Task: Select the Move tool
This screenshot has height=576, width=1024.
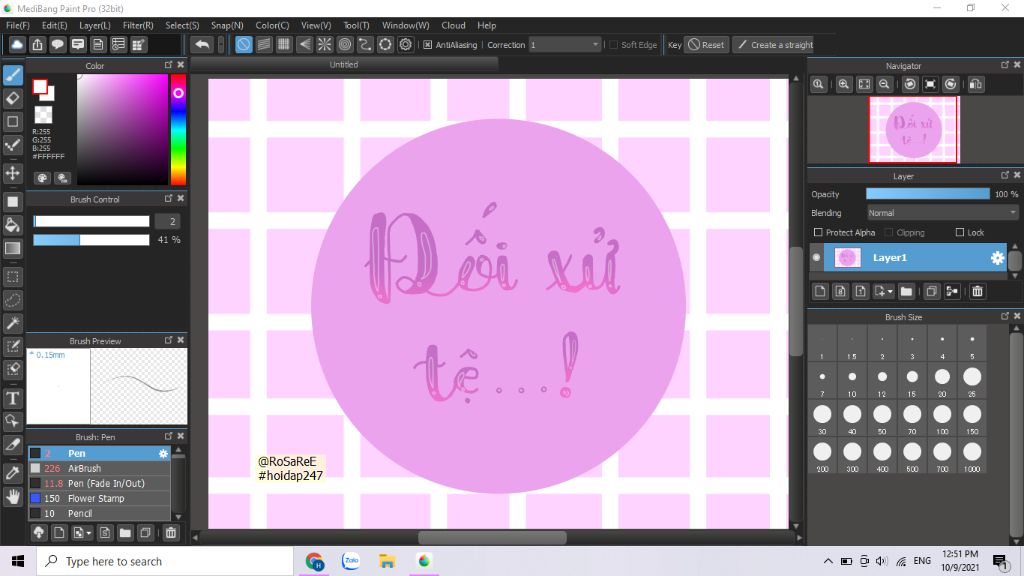Action: pos(12,173)
